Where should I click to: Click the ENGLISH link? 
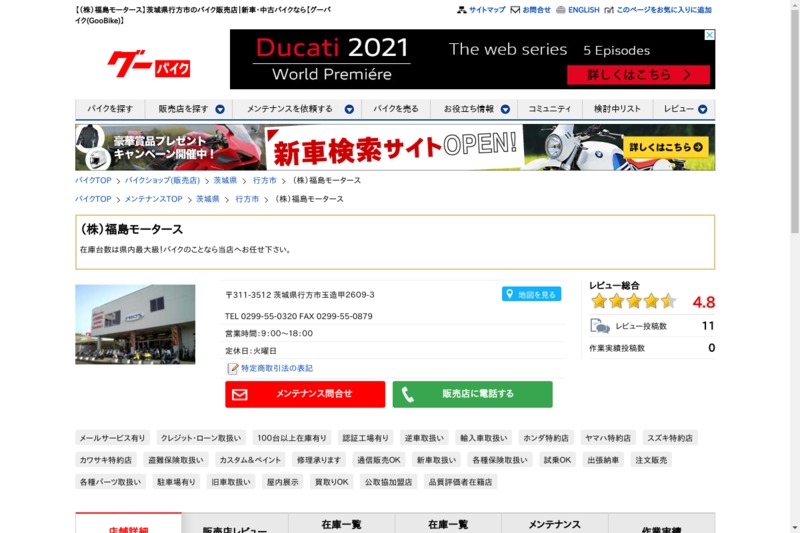584,10
